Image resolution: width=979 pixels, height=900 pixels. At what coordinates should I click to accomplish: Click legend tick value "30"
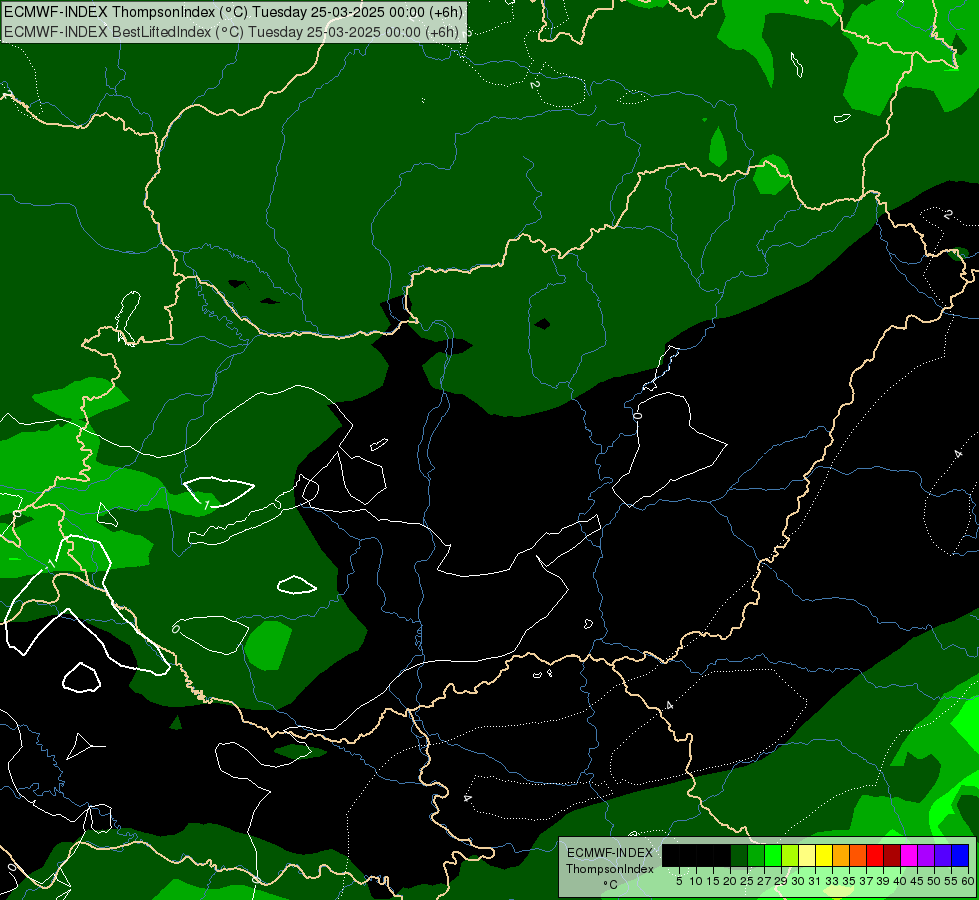(x=798, y=881)
